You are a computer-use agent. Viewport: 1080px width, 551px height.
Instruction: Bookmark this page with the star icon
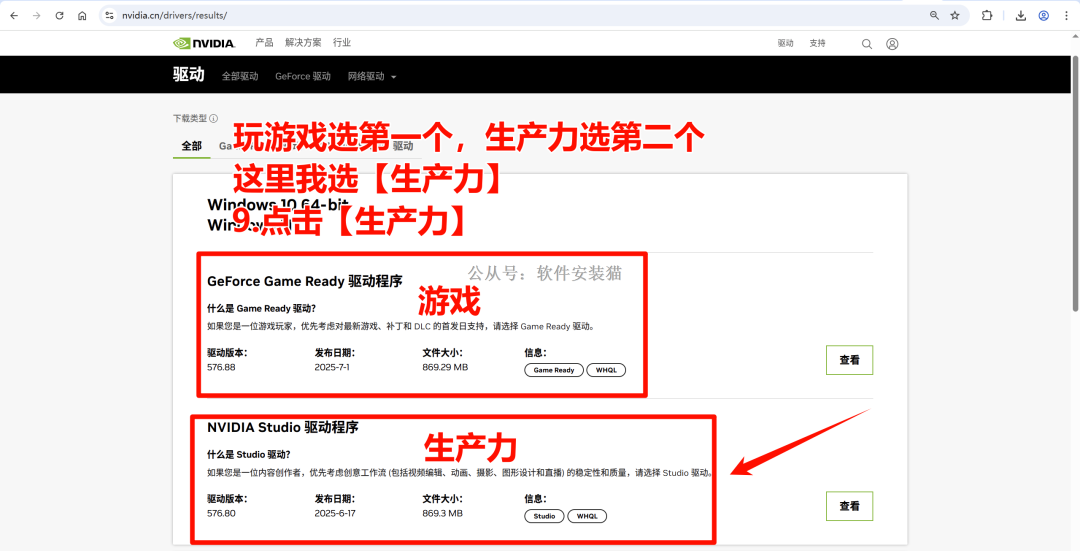click(955, 15)
